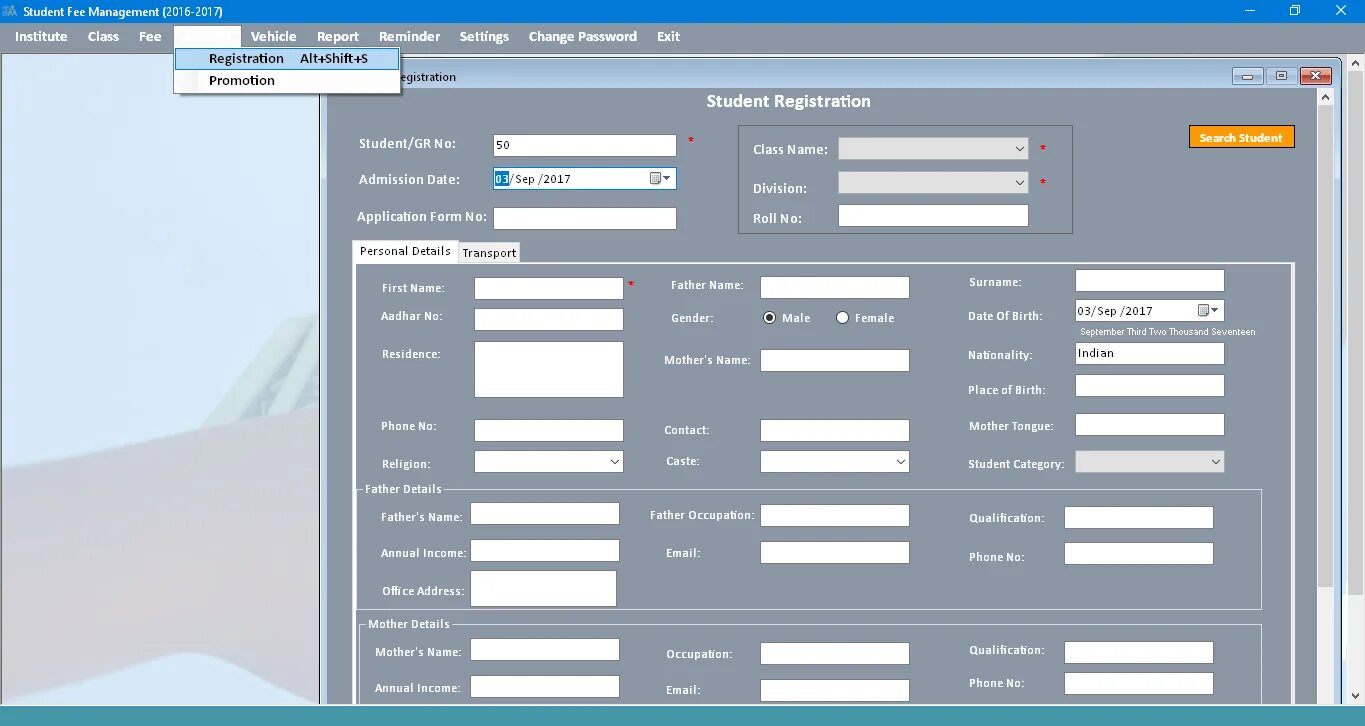1365x726 pixels.
Task: Choose Registration from the open menu
Action: [x=287, y=58]
